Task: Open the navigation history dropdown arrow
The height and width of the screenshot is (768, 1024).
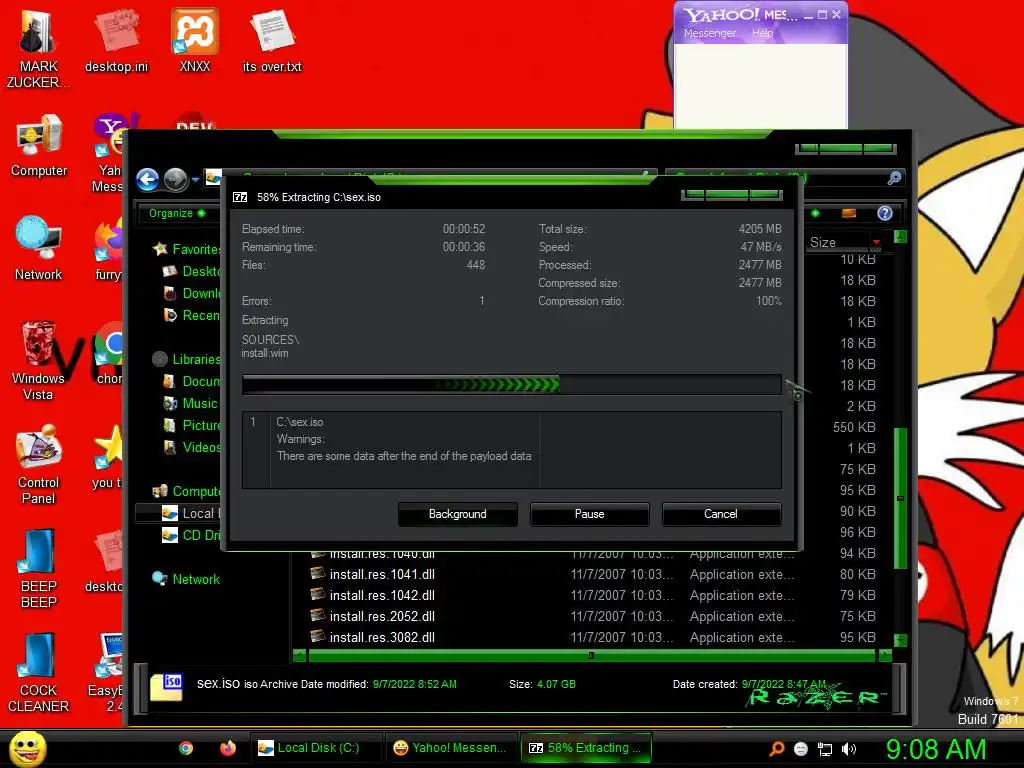Action: click(x=195, y=180)
